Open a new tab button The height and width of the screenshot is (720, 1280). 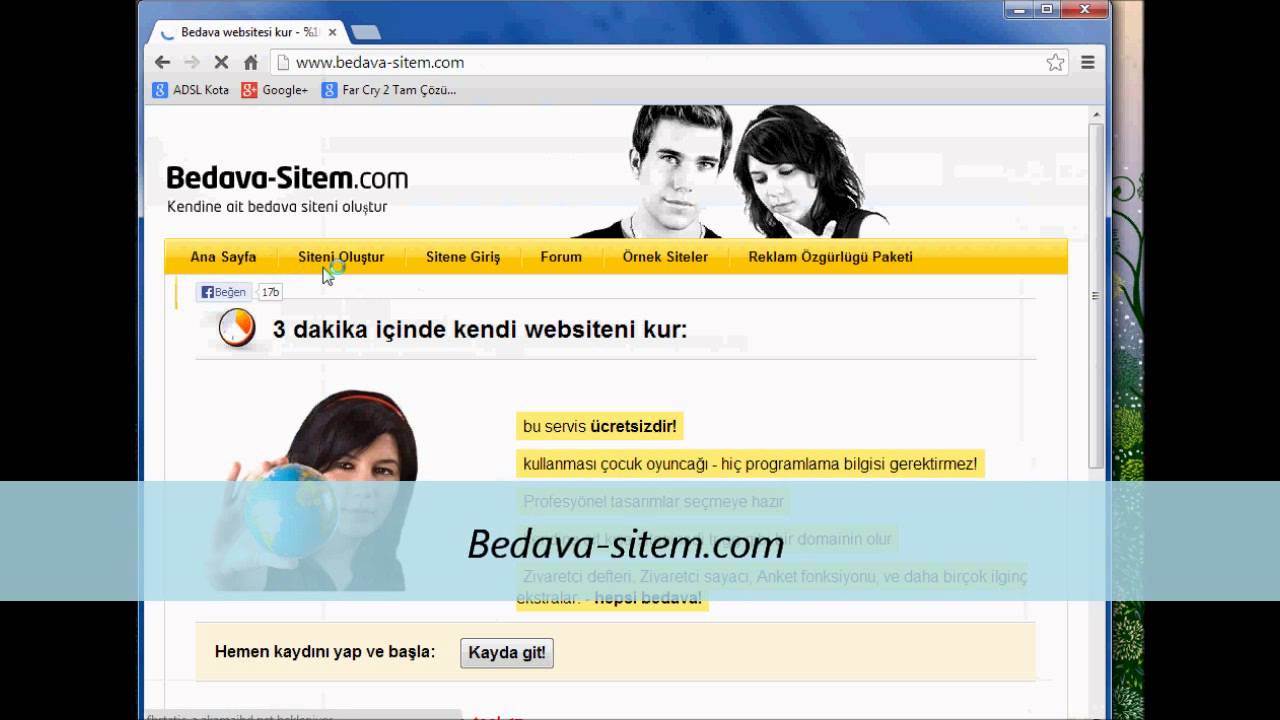click(x=365, y=32)
